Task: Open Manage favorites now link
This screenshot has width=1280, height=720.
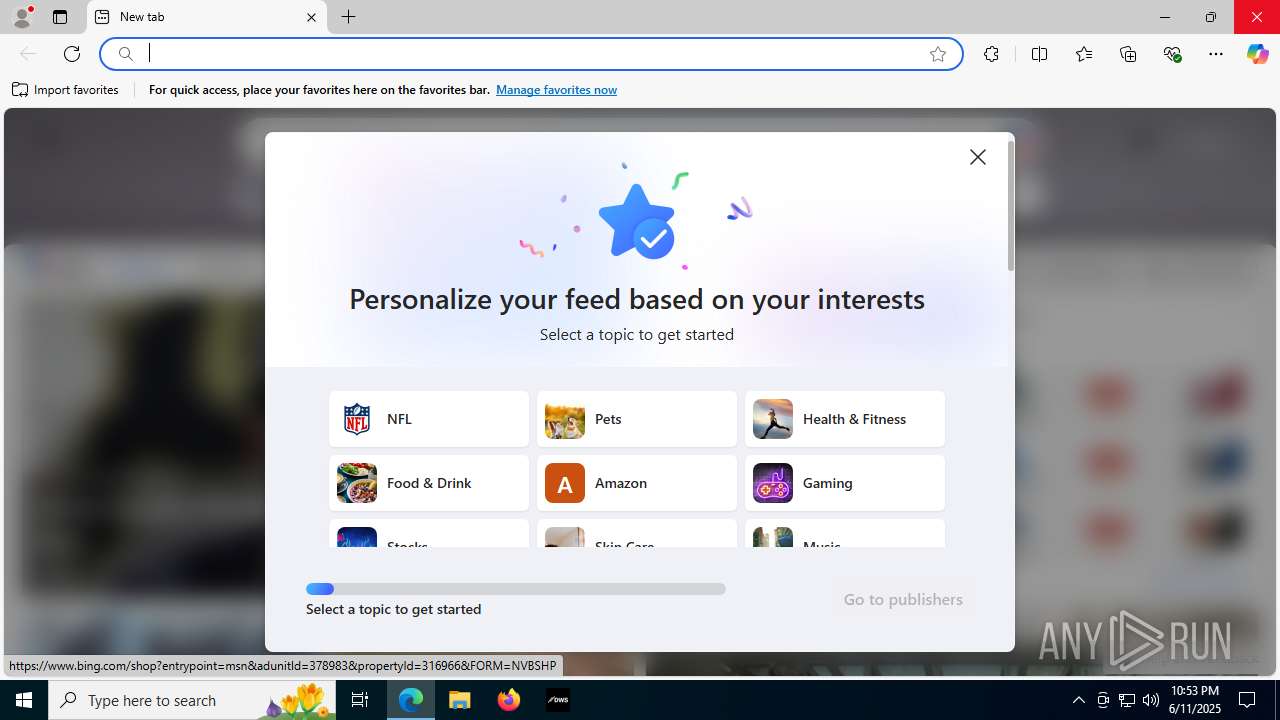Action: 556,90
